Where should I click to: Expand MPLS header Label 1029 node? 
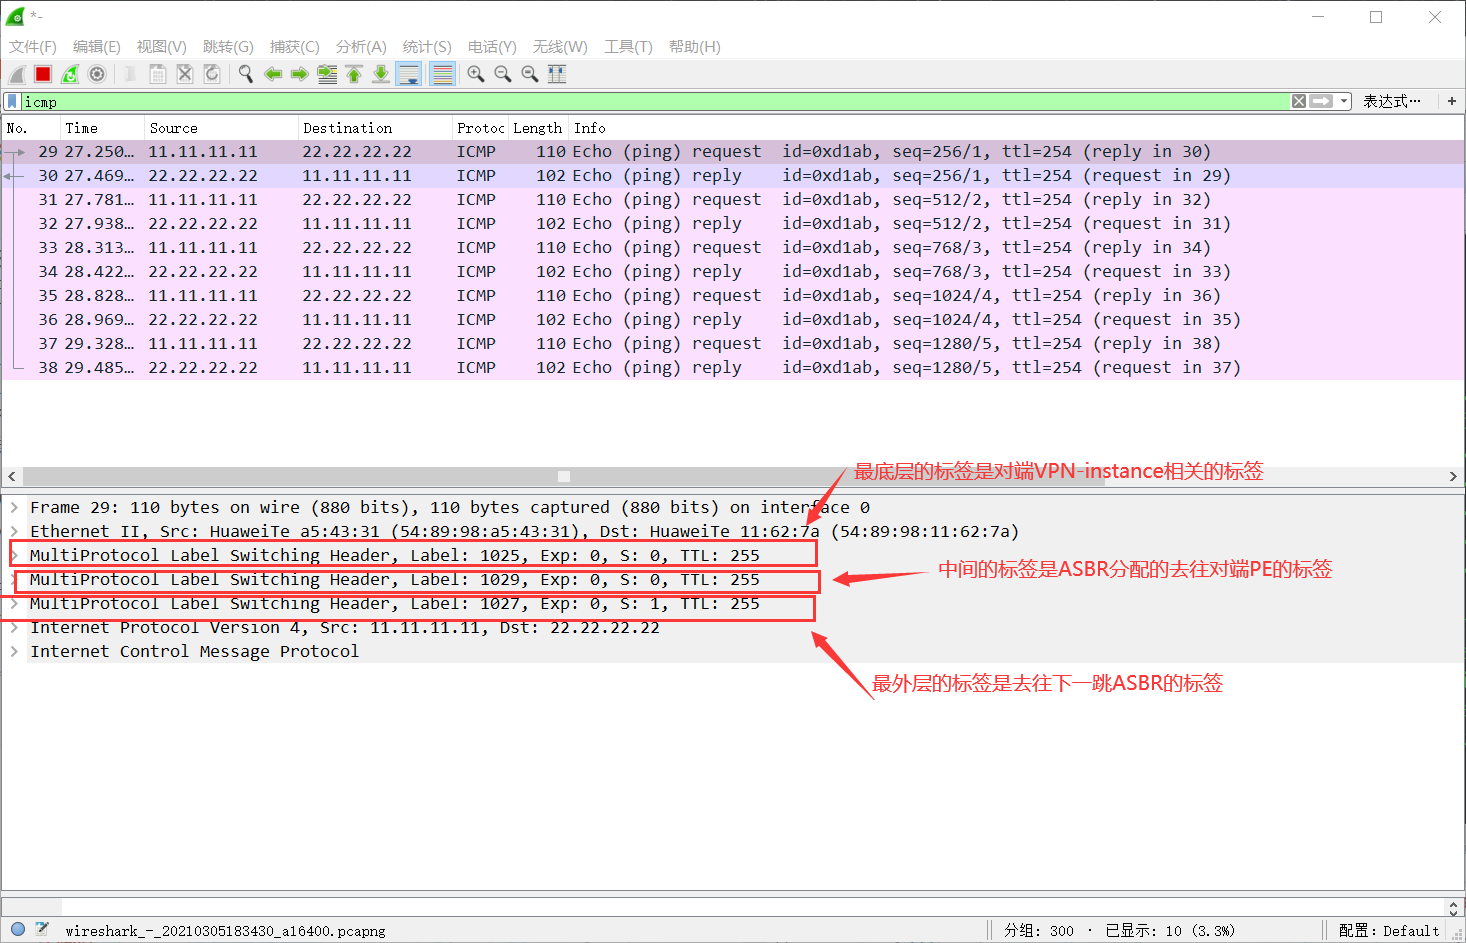coord(14,579)
